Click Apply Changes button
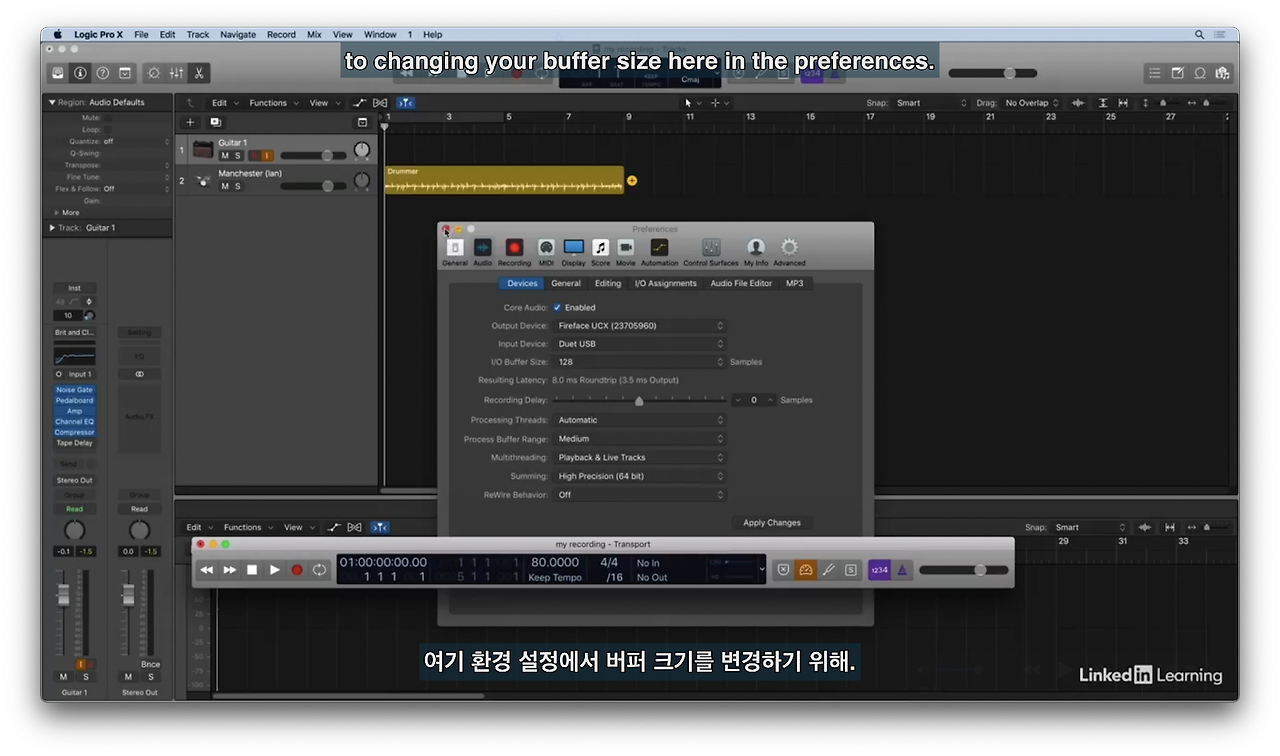This screenshot has width=1280, height=756. pyautogui.click(x=772, y=523)
